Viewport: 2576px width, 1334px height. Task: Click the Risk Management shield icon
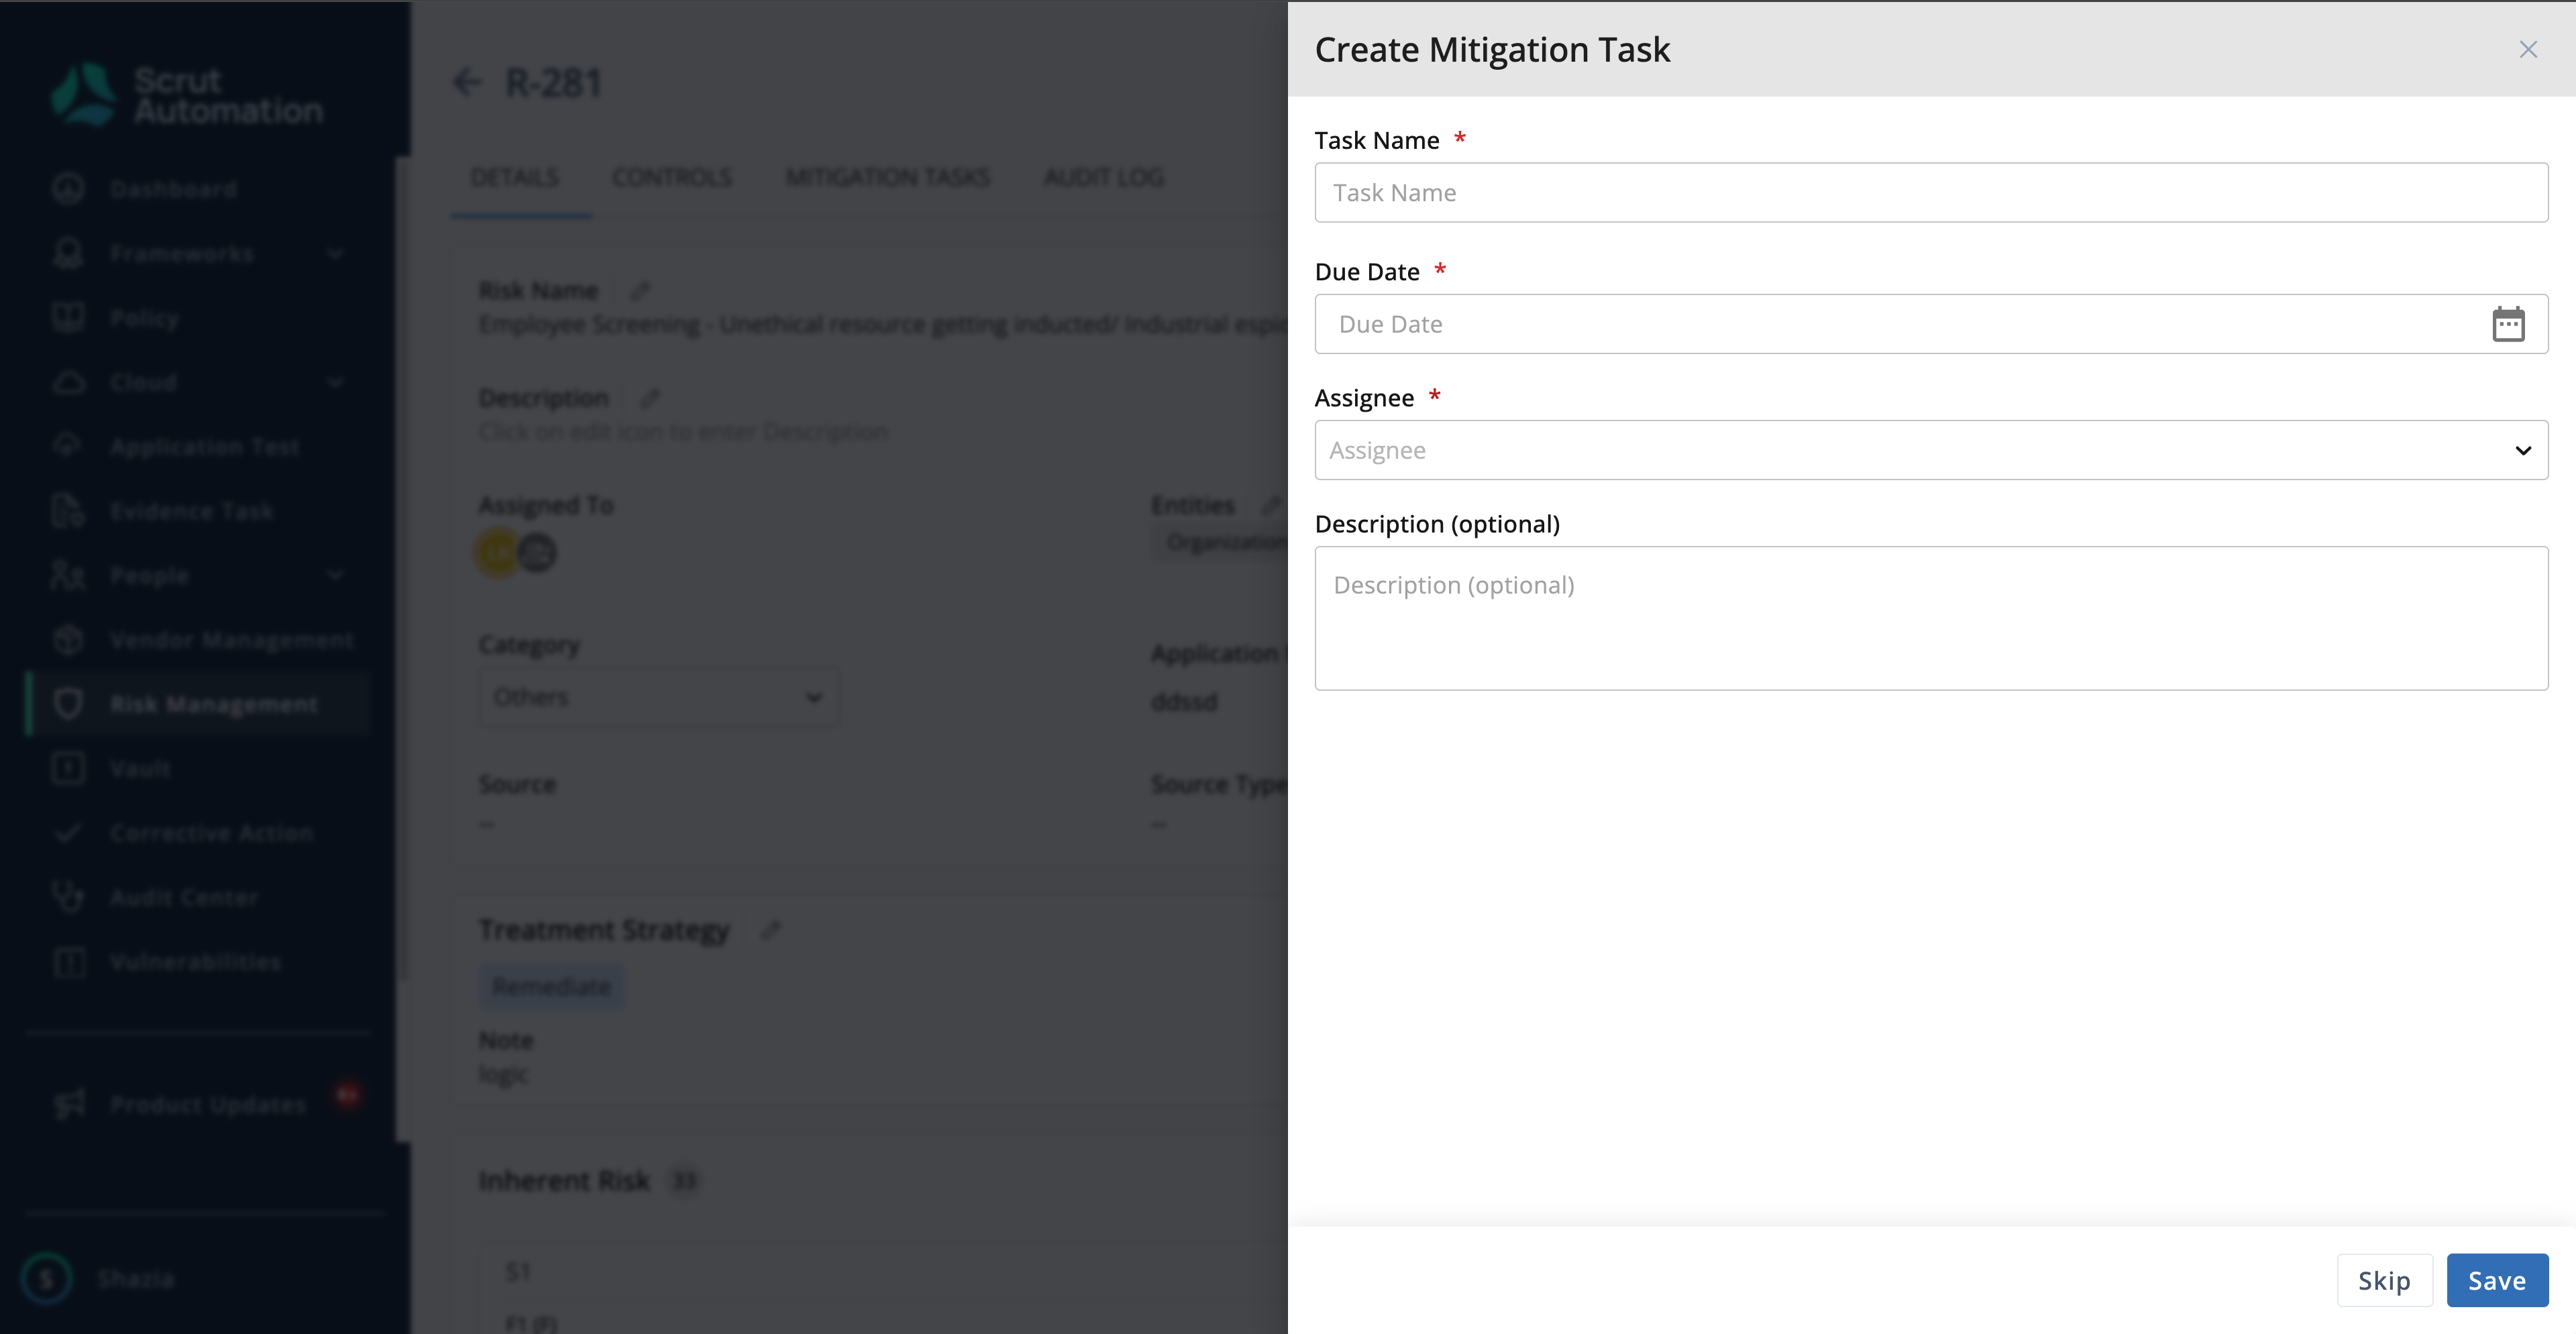(x=68, y=703)
